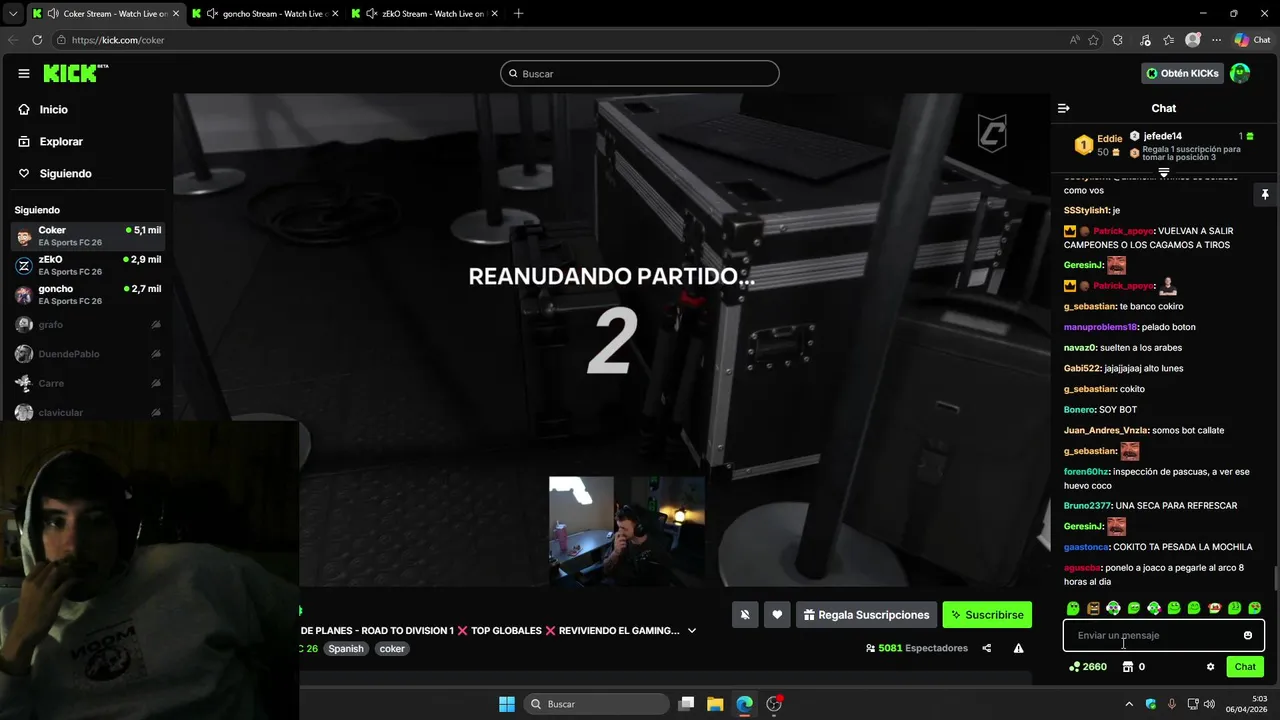
Task: Click the chat scrollbar thumb
Action: pos(1275,578)
